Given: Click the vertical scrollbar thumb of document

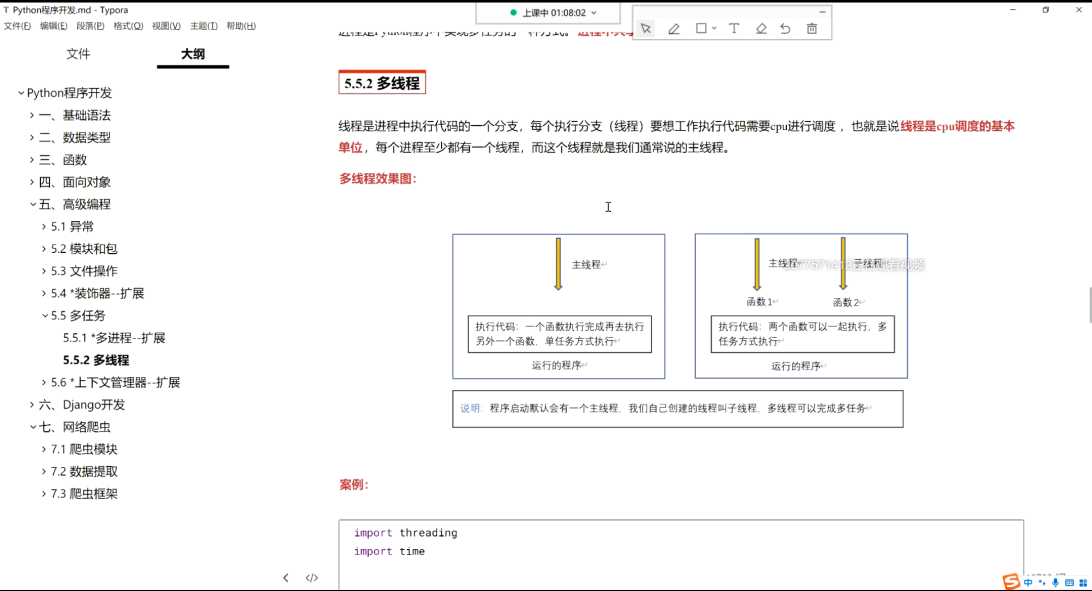Looking at the screenshot, I should 1088,304.
